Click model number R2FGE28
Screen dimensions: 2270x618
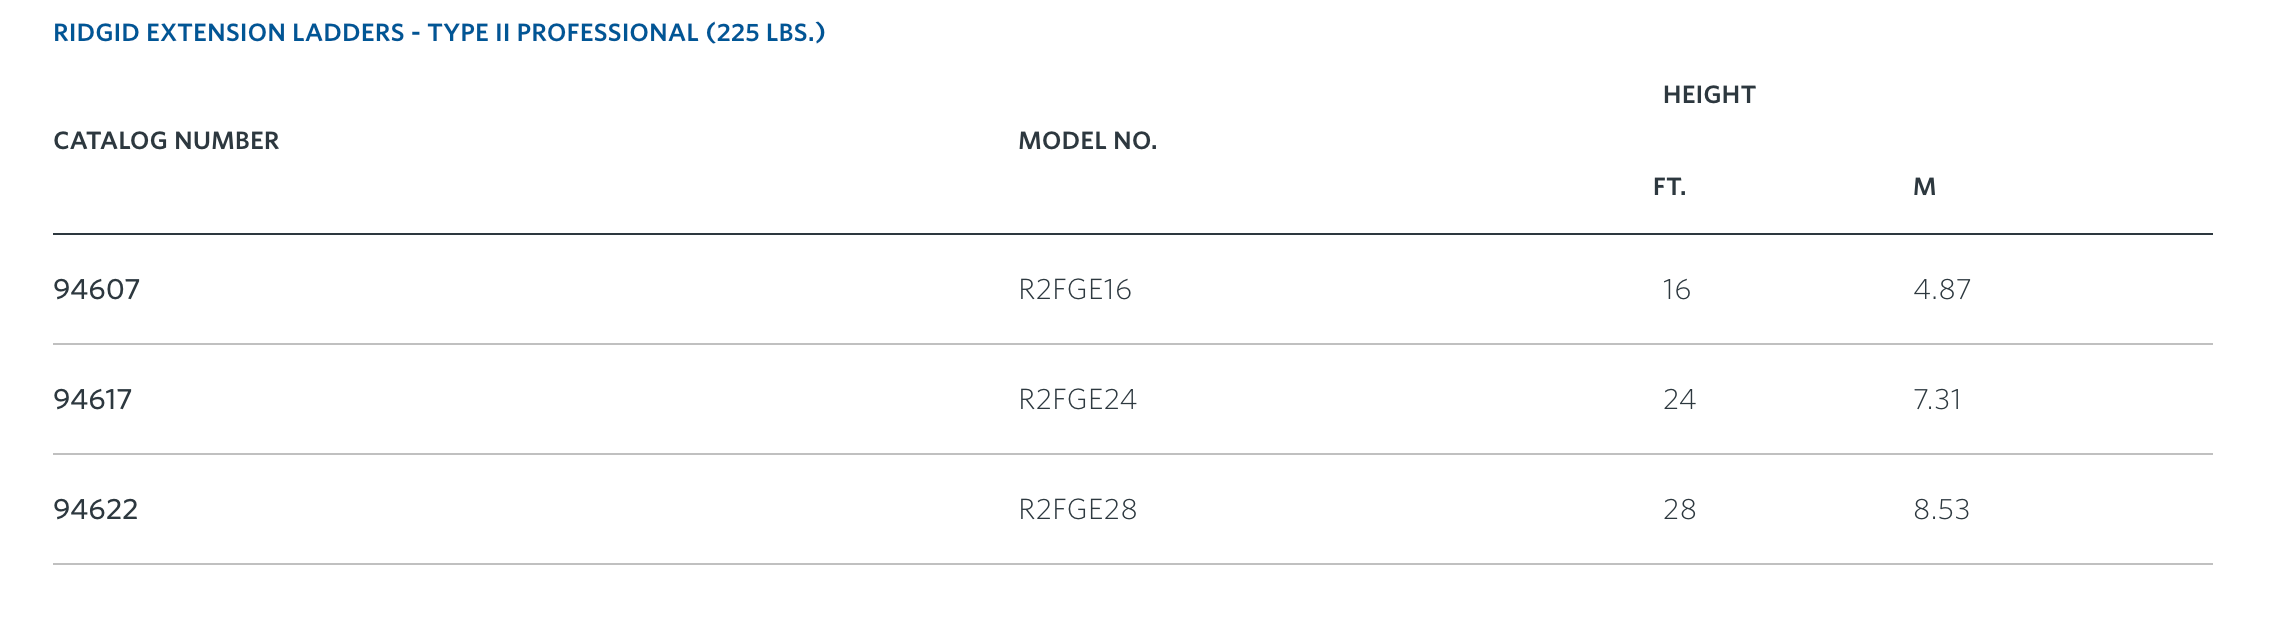click(x=1078, y=510)
